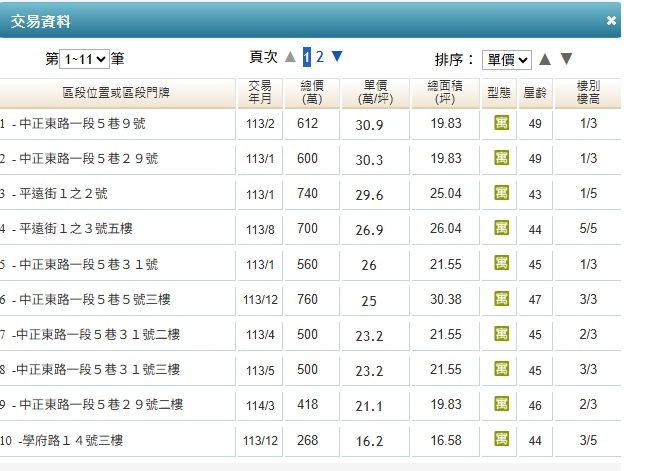This screenshot has height=471, width=646.
Task: Click the 單價(萬/坪) column header
Action: (375, 93)
